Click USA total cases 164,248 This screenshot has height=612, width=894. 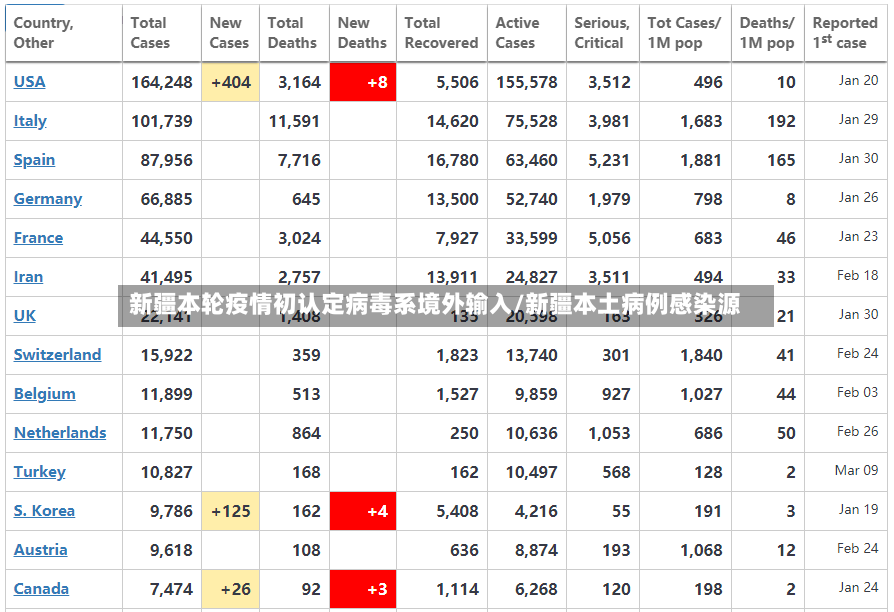pyautogui.click(x=162, y=82)
